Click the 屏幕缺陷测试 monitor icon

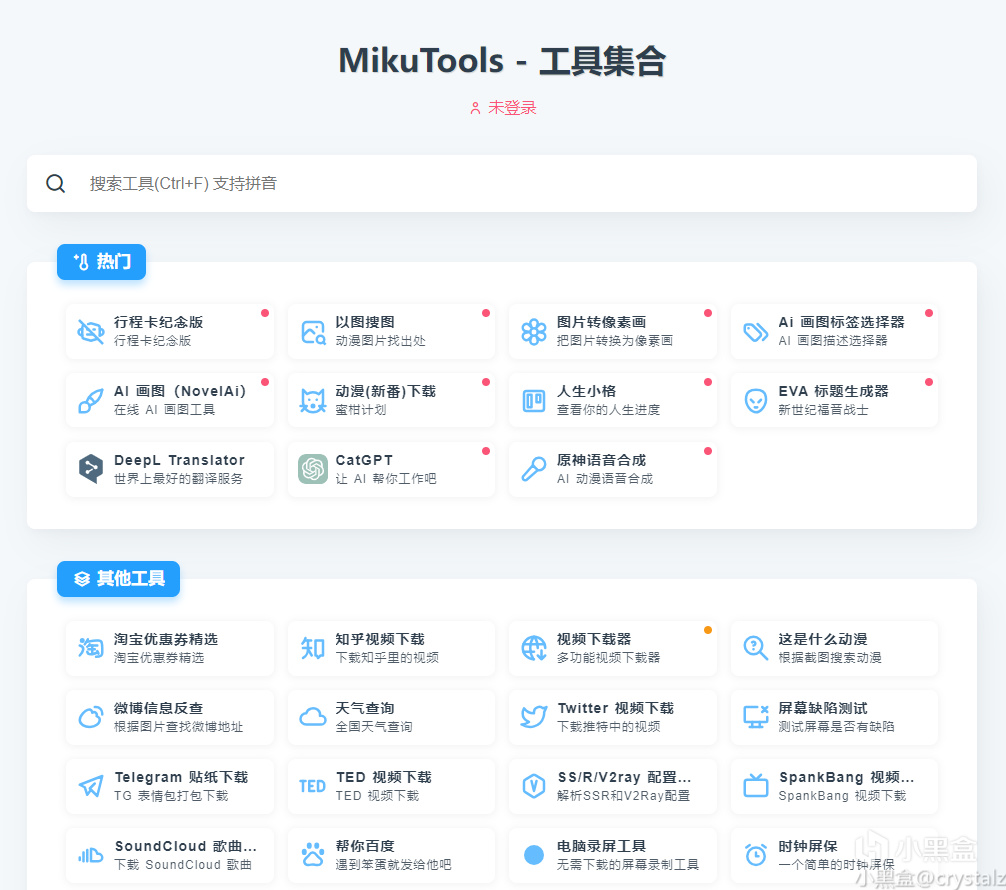pos(755,717)
